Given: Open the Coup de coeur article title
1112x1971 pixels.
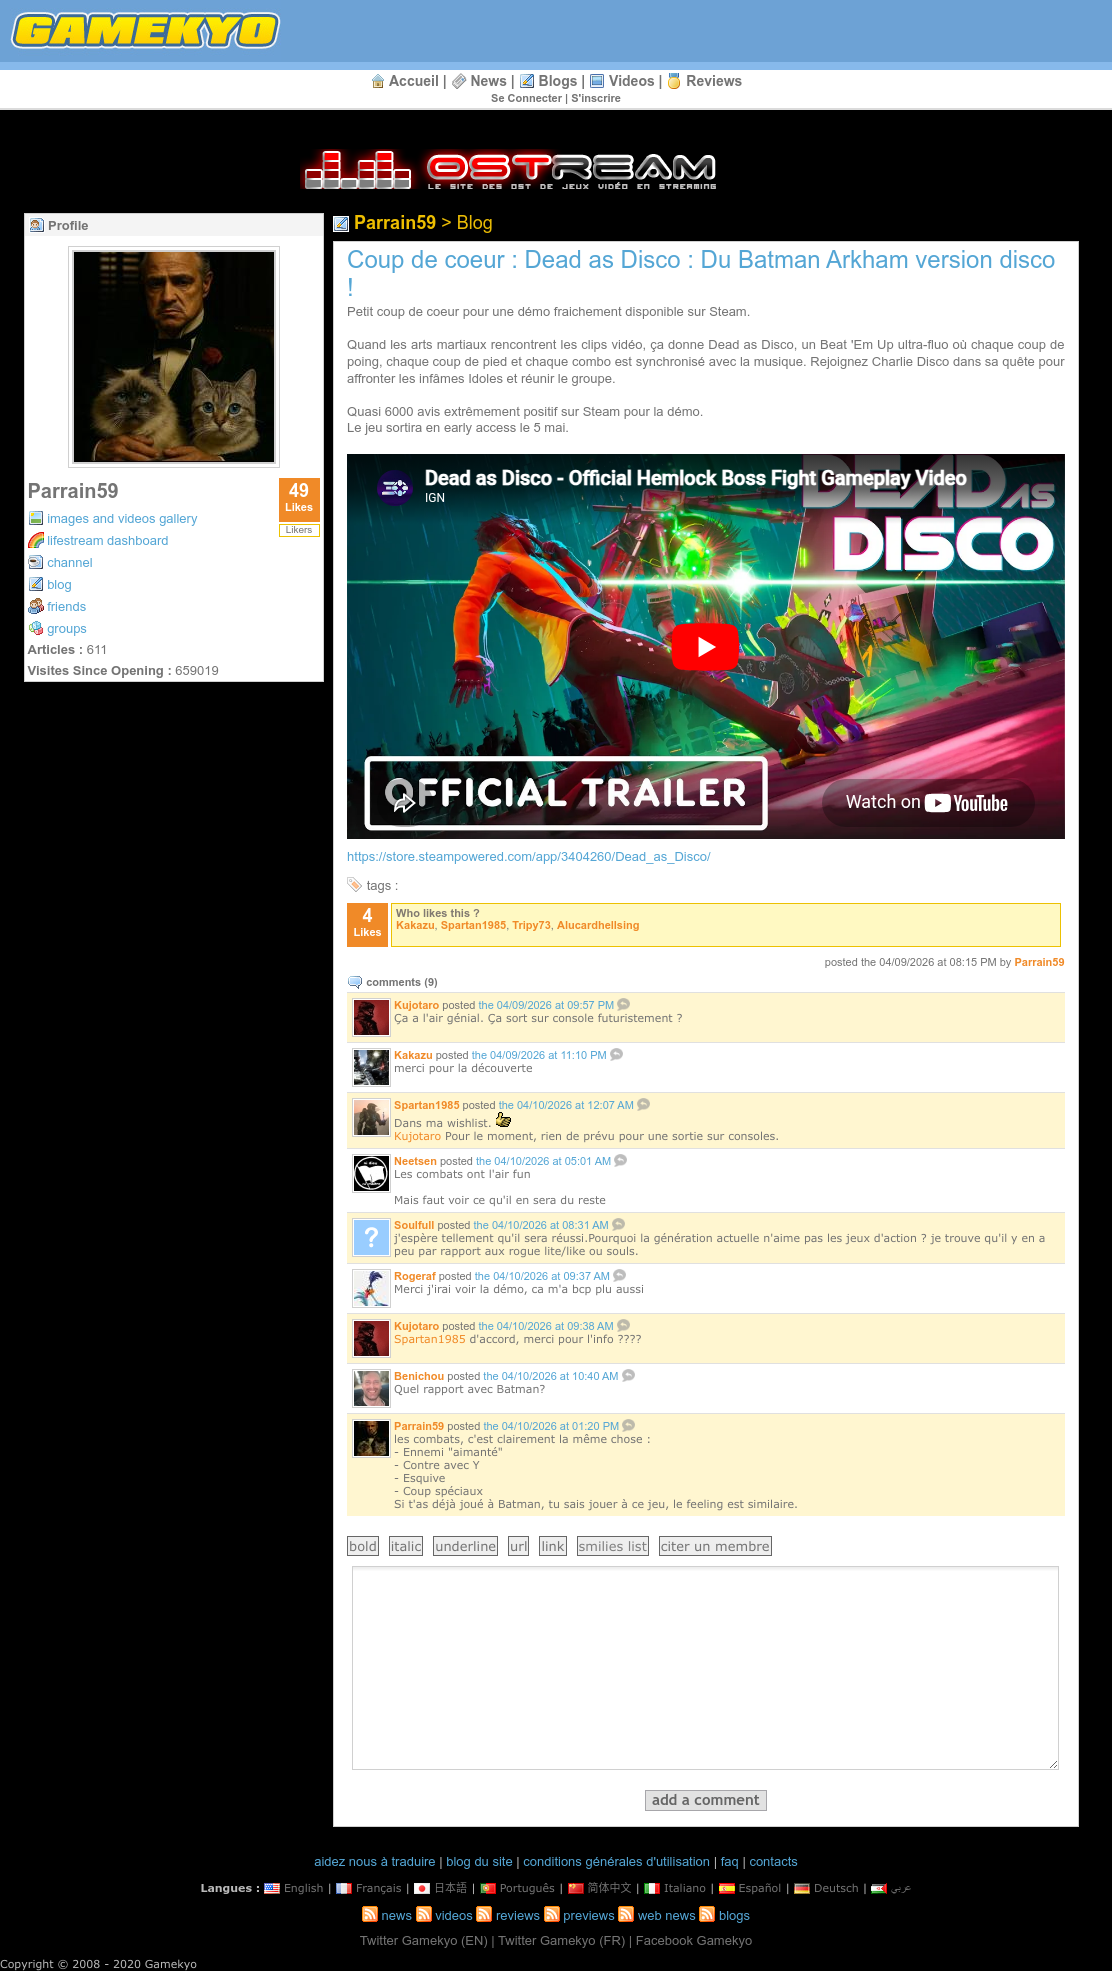Looking at the screenshot, I should [x=700, y=273].
